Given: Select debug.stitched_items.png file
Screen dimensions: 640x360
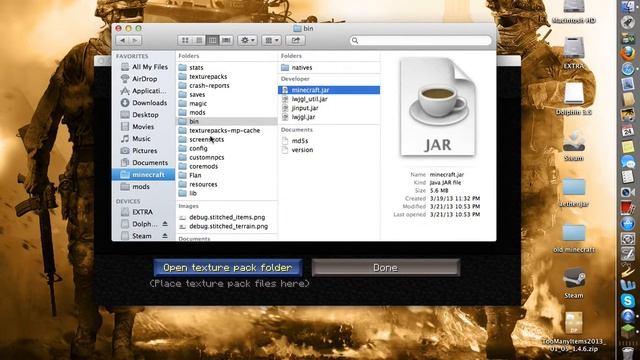Looking at the screenshot, I should point(222,217).
